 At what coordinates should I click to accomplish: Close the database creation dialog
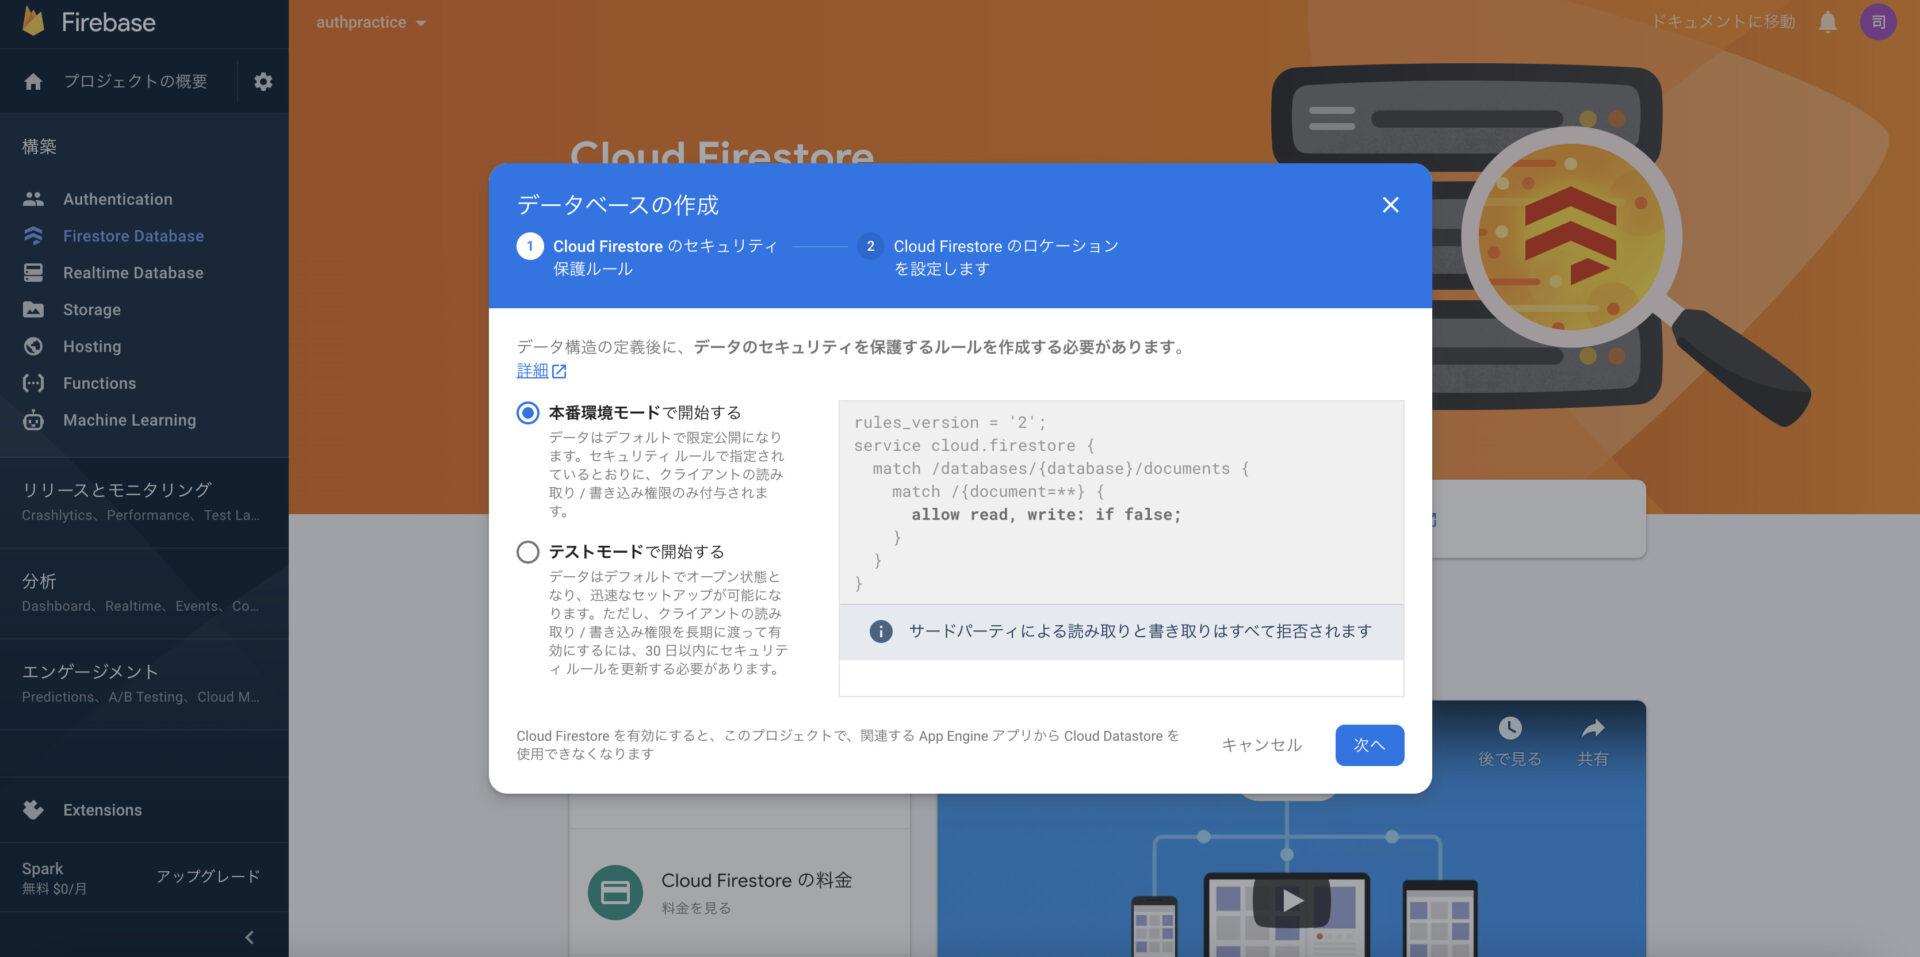(1390, 205)
